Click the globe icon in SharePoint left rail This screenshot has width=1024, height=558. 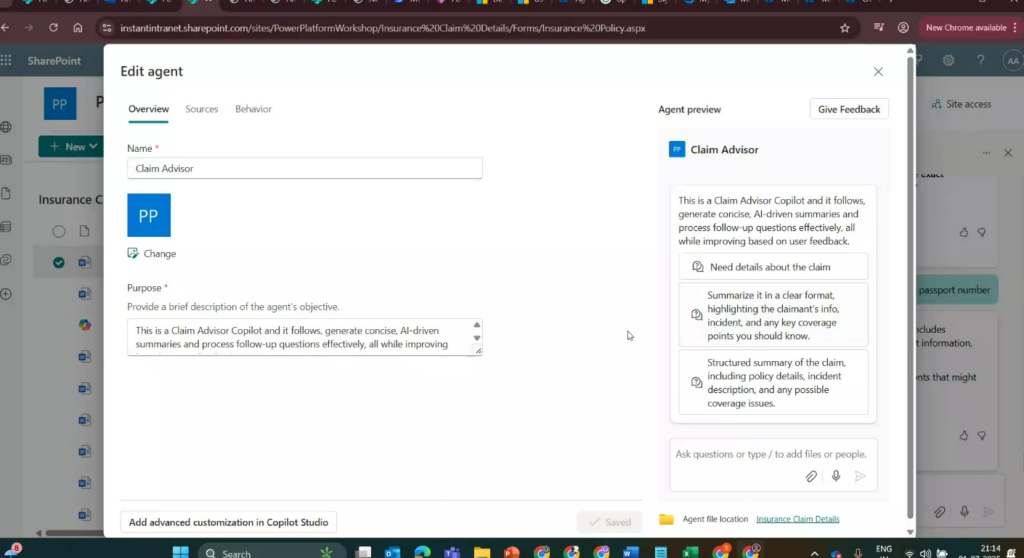tap(7, 127)
